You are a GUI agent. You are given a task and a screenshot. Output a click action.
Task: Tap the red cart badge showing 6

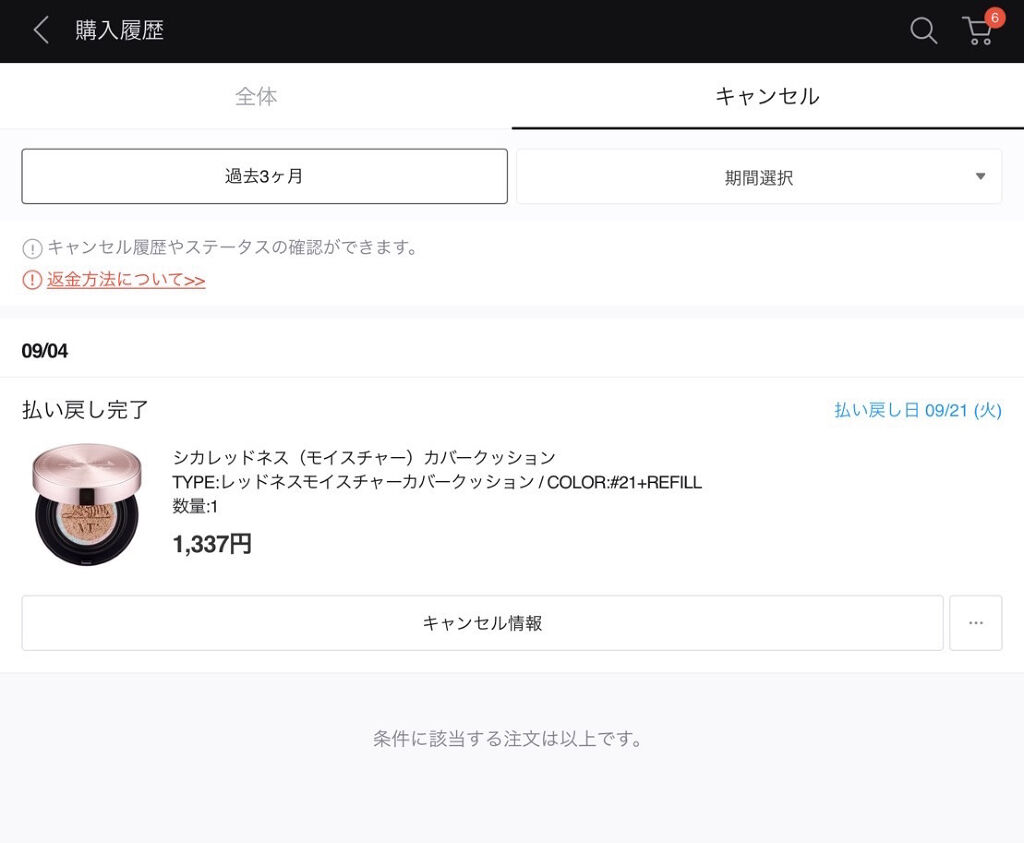(994, 17)
